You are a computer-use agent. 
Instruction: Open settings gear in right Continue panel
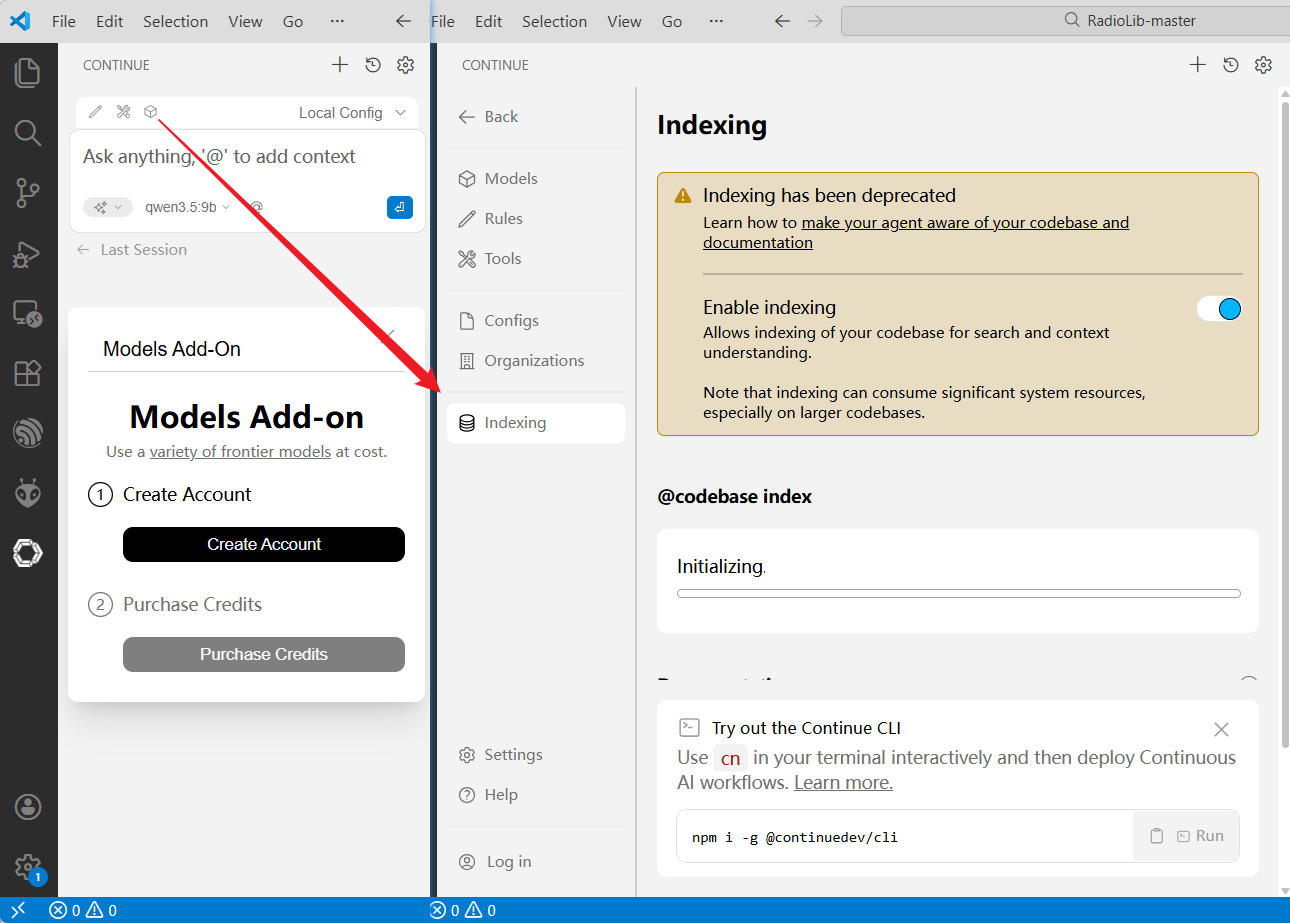(x=1264, y=65)
